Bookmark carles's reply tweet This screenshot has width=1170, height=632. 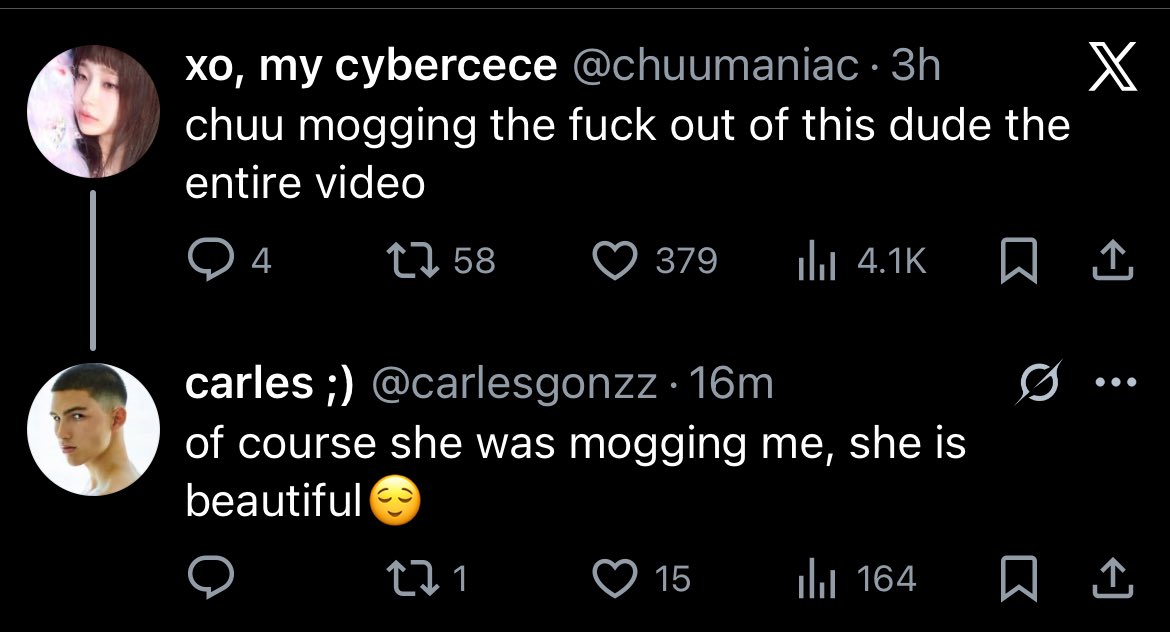coord(1016,578)
